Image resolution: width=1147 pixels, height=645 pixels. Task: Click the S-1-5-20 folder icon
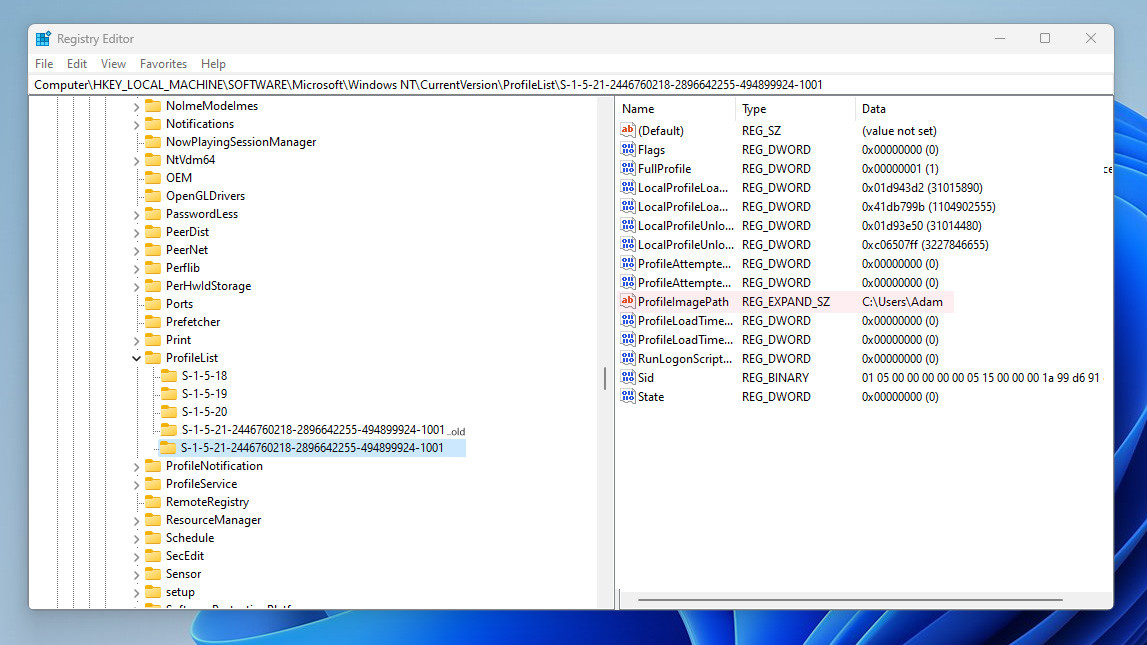click(x=169, y=412)
